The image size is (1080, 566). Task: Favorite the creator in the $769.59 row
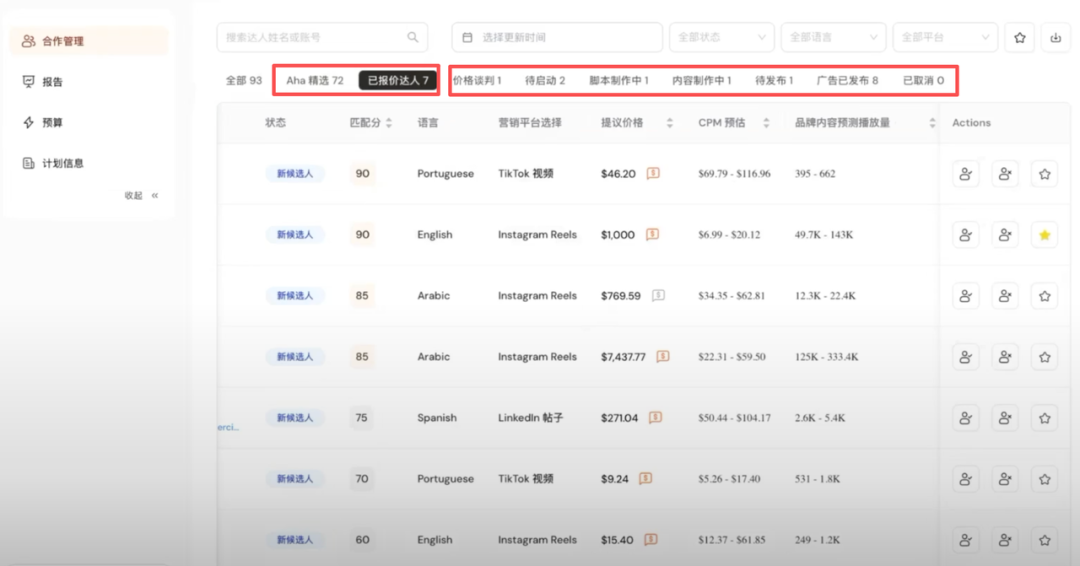tap(1044, 296)
